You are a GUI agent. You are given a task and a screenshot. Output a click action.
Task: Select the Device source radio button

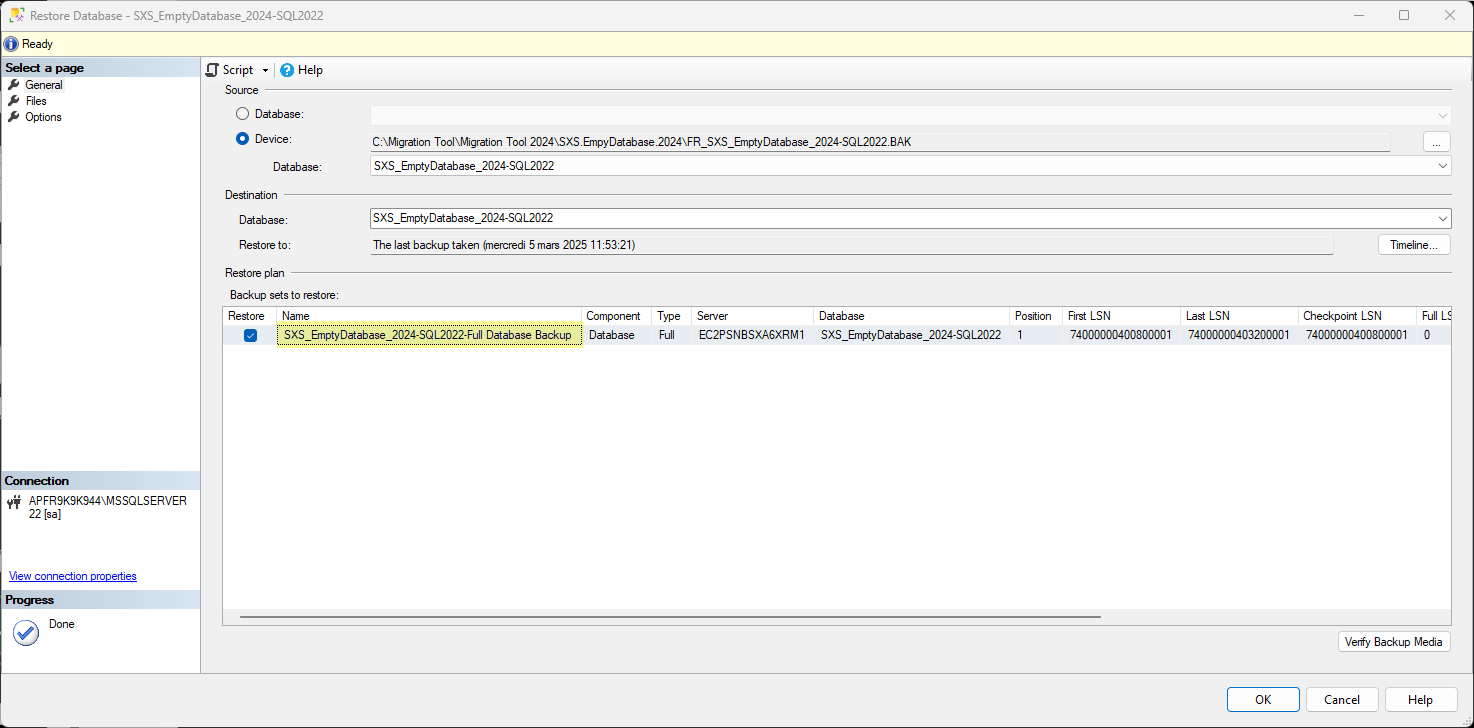point(242,139)
